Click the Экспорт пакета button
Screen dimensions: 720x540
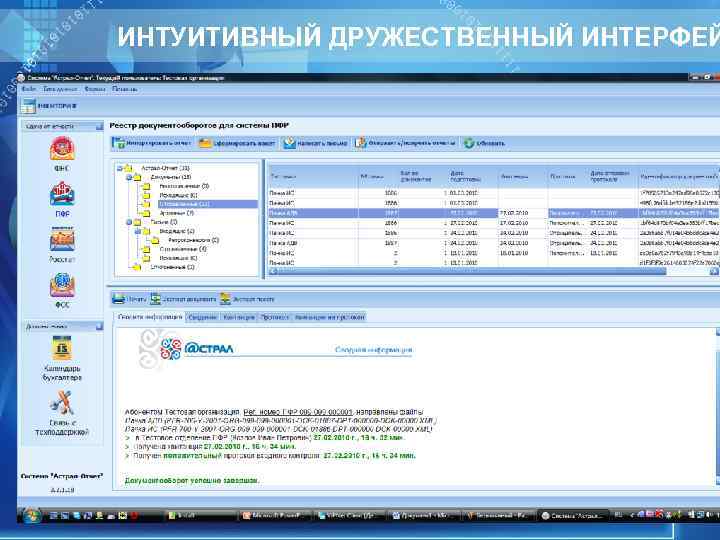pos(247,299)
